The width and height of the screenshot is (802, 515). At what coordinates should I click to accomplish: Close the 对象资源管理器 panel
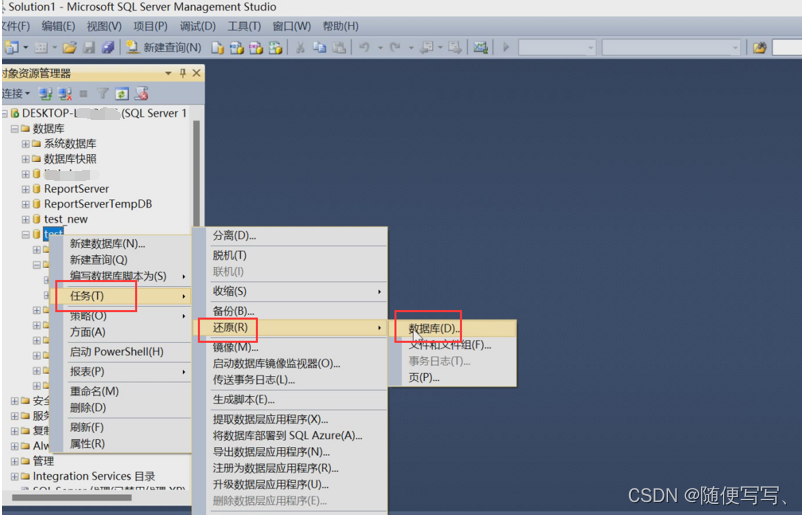tap(196, 73)
